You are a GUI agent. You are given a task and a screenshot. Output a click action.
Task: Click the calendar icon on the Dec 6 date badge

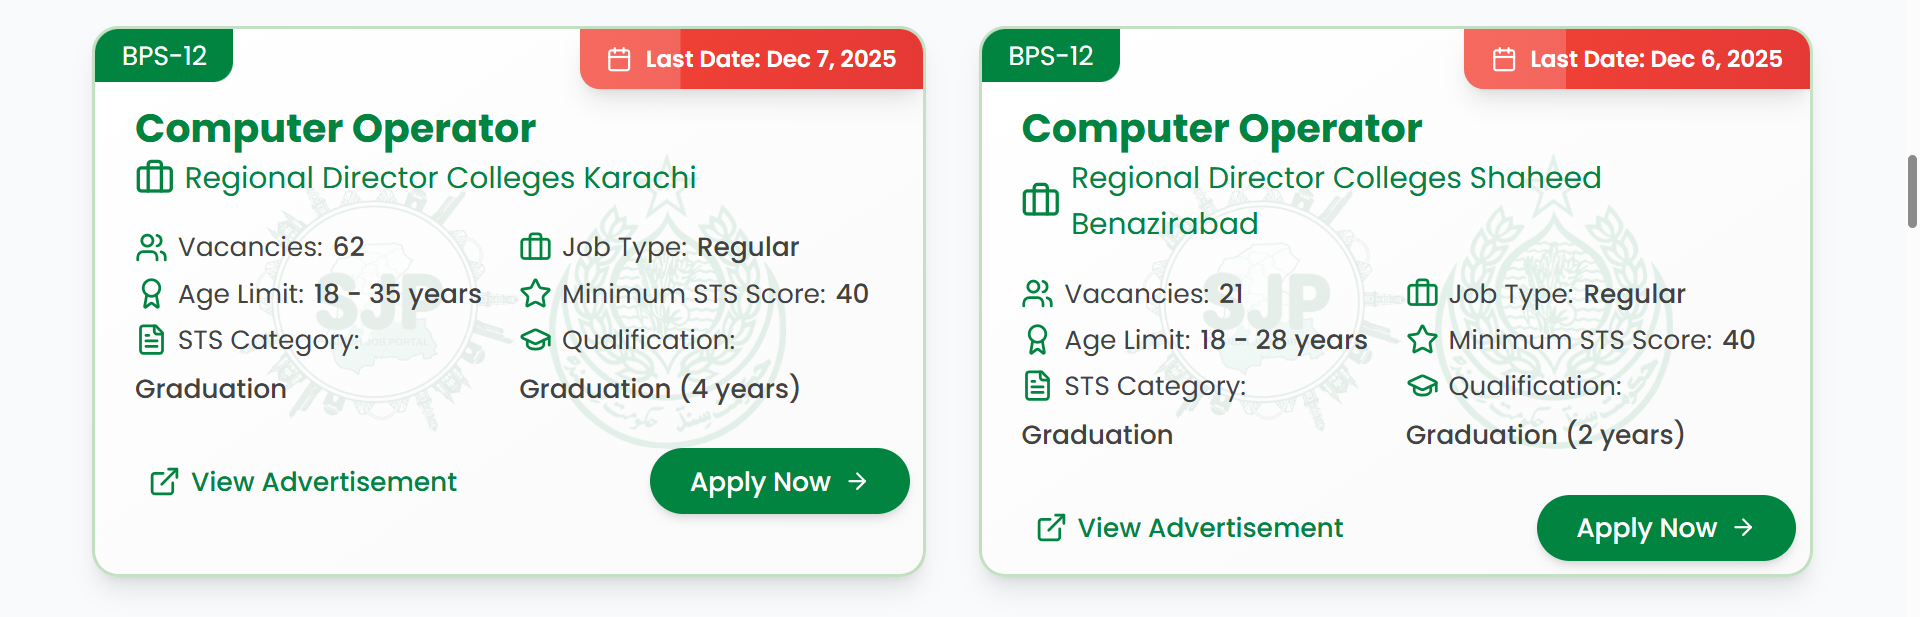click(1505, 59)
